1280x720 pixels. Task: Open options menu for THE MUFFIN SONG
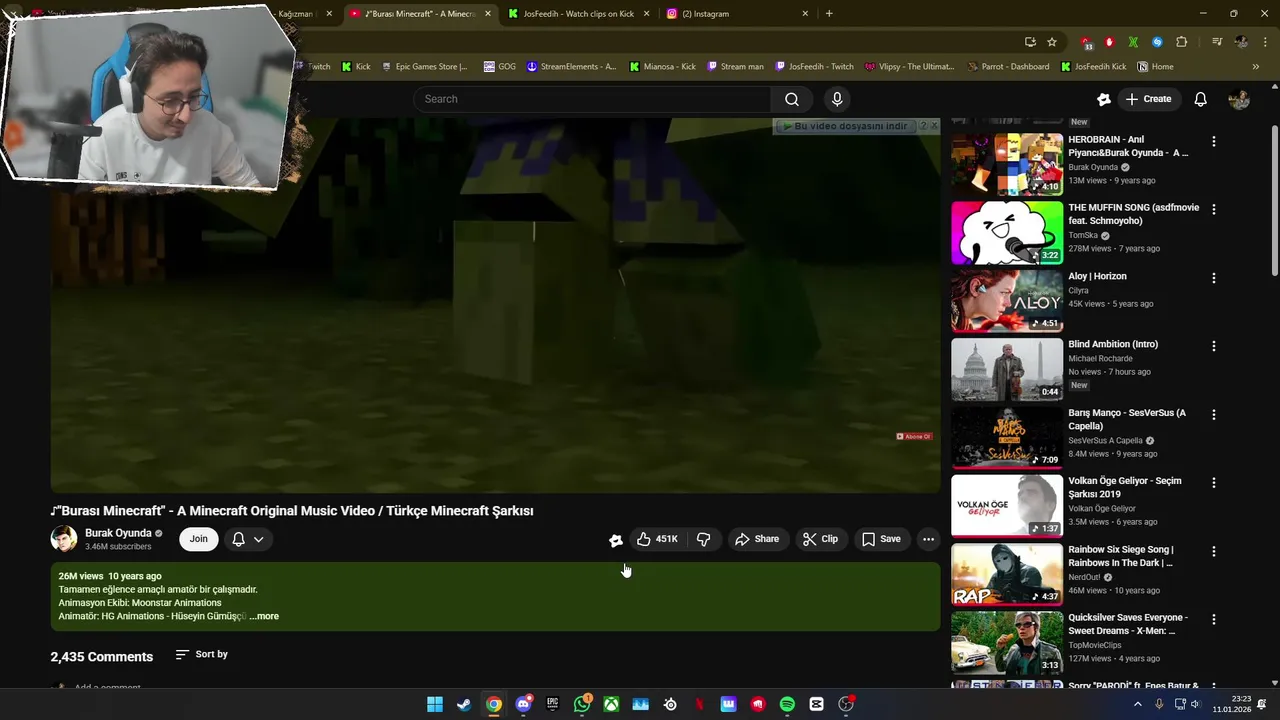coord(1214,210)
